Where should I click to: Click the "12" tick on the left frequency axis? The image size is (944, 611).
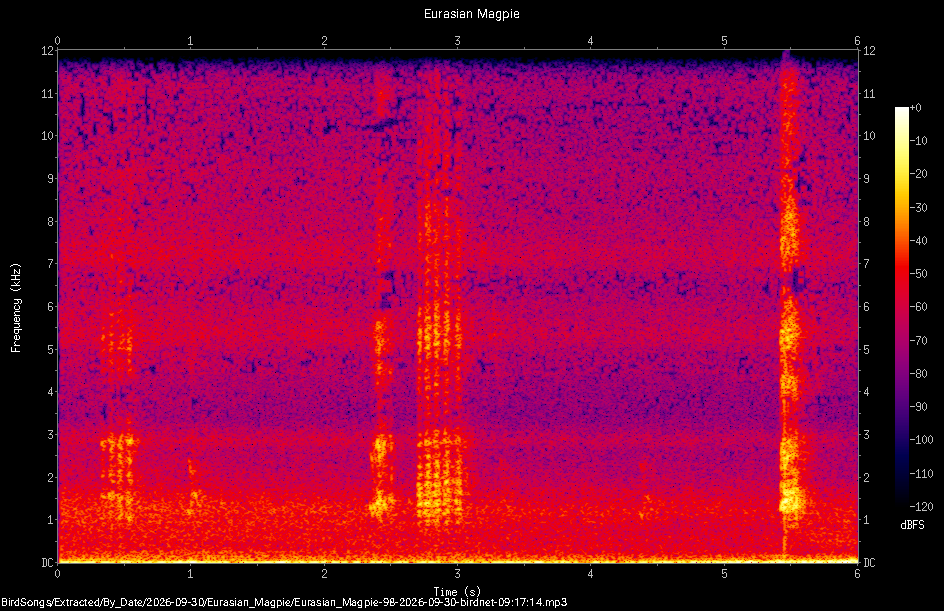(x=47, y=51)
